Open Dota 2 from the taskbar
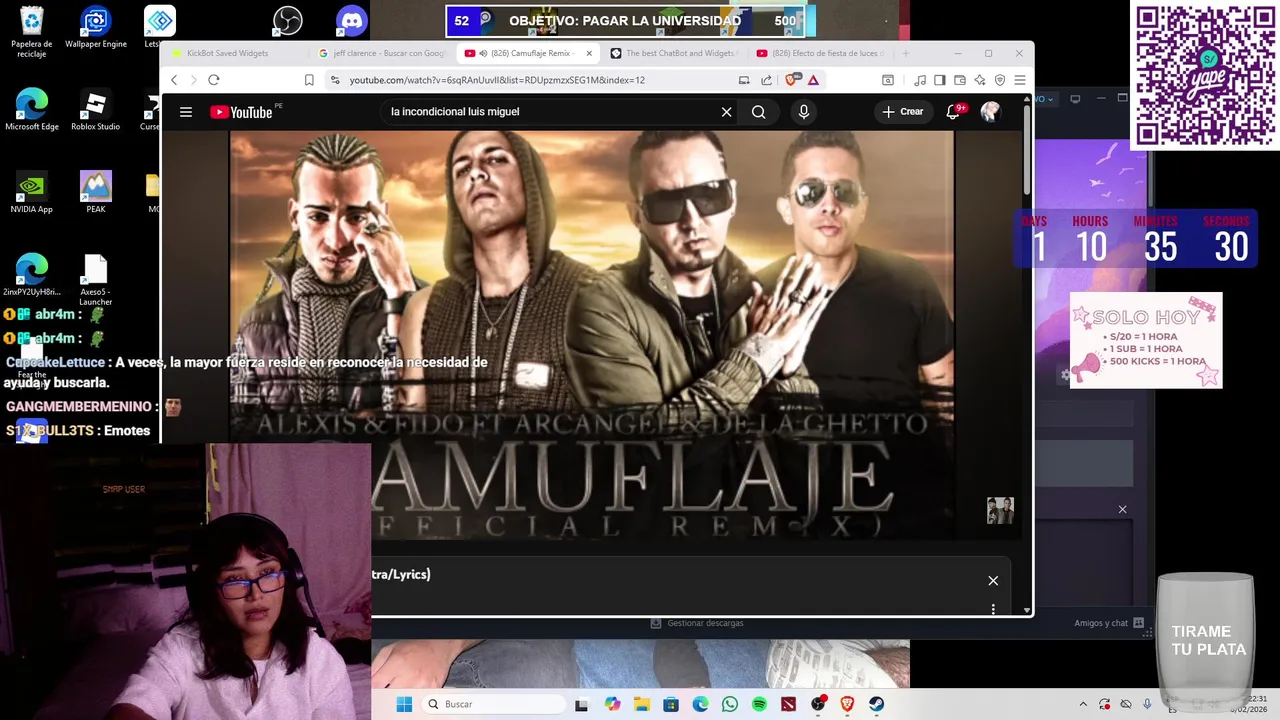The width and height of the screenshot is (1280, 720). coord(789,704)
